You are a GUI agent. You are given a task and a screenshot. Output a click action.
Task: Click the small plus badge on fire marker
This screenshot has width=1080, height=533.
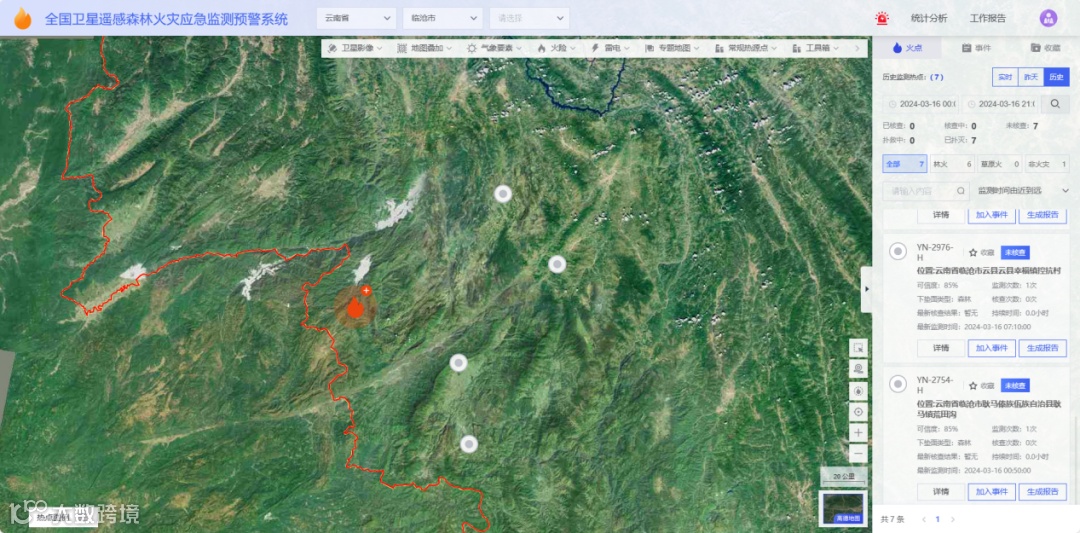pyautogui.click(x=366, y=291)
